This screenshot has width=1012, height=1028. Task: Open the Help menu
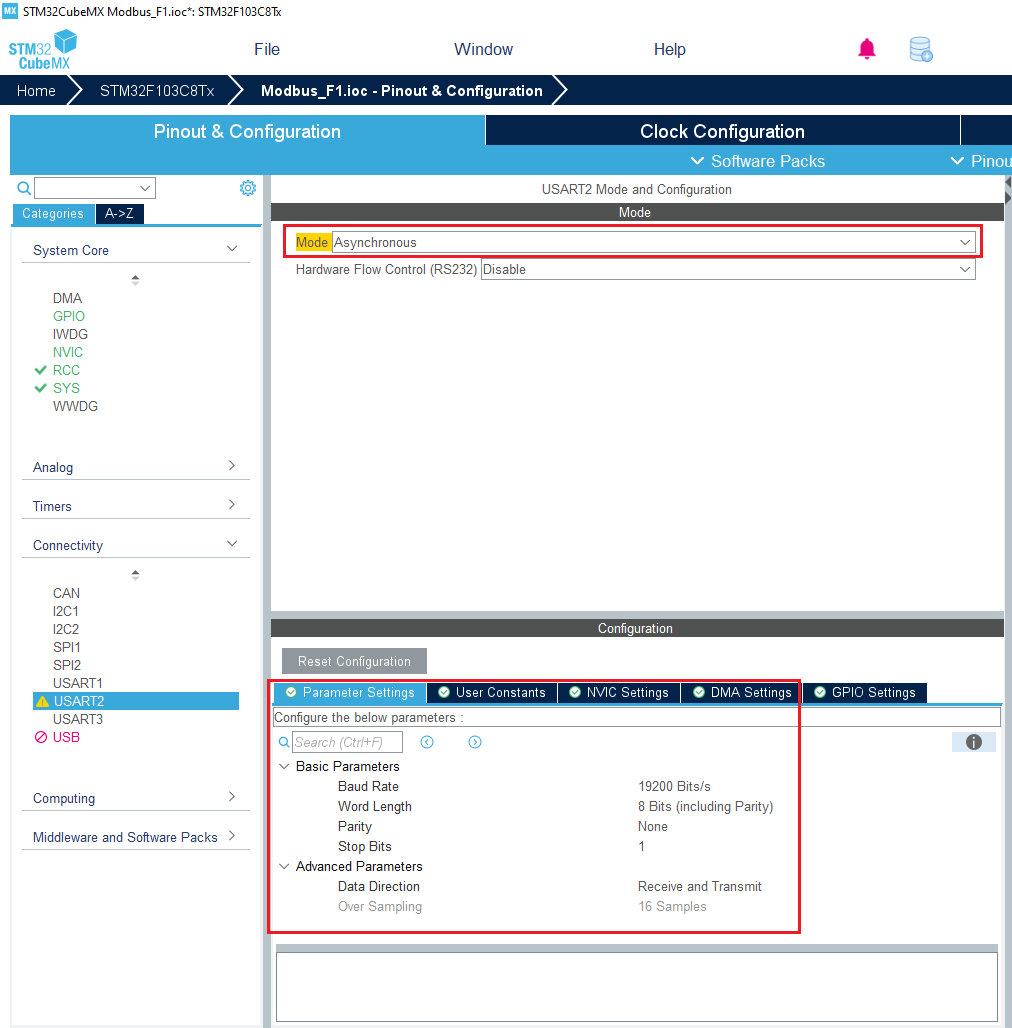669,49
